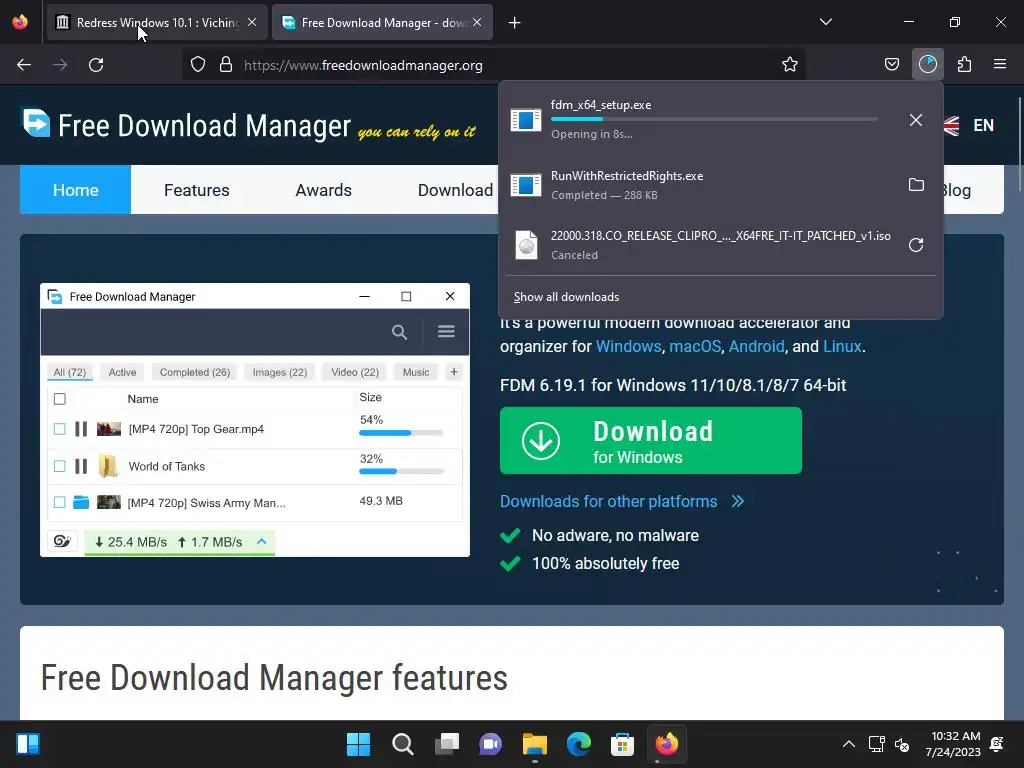Show hidden system tray icons
Image resolution: width=1024 pixels, height=768 pixels.
pyautogui.click(x=848, y=744)
